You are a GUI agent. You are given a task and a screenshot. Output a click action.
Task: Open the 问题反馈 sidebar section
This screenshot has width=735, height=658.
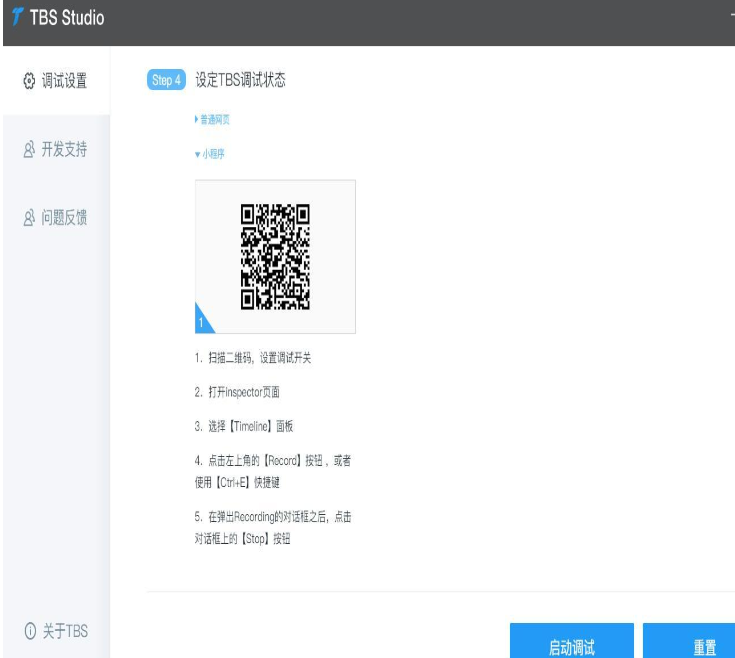coord(56,217)
